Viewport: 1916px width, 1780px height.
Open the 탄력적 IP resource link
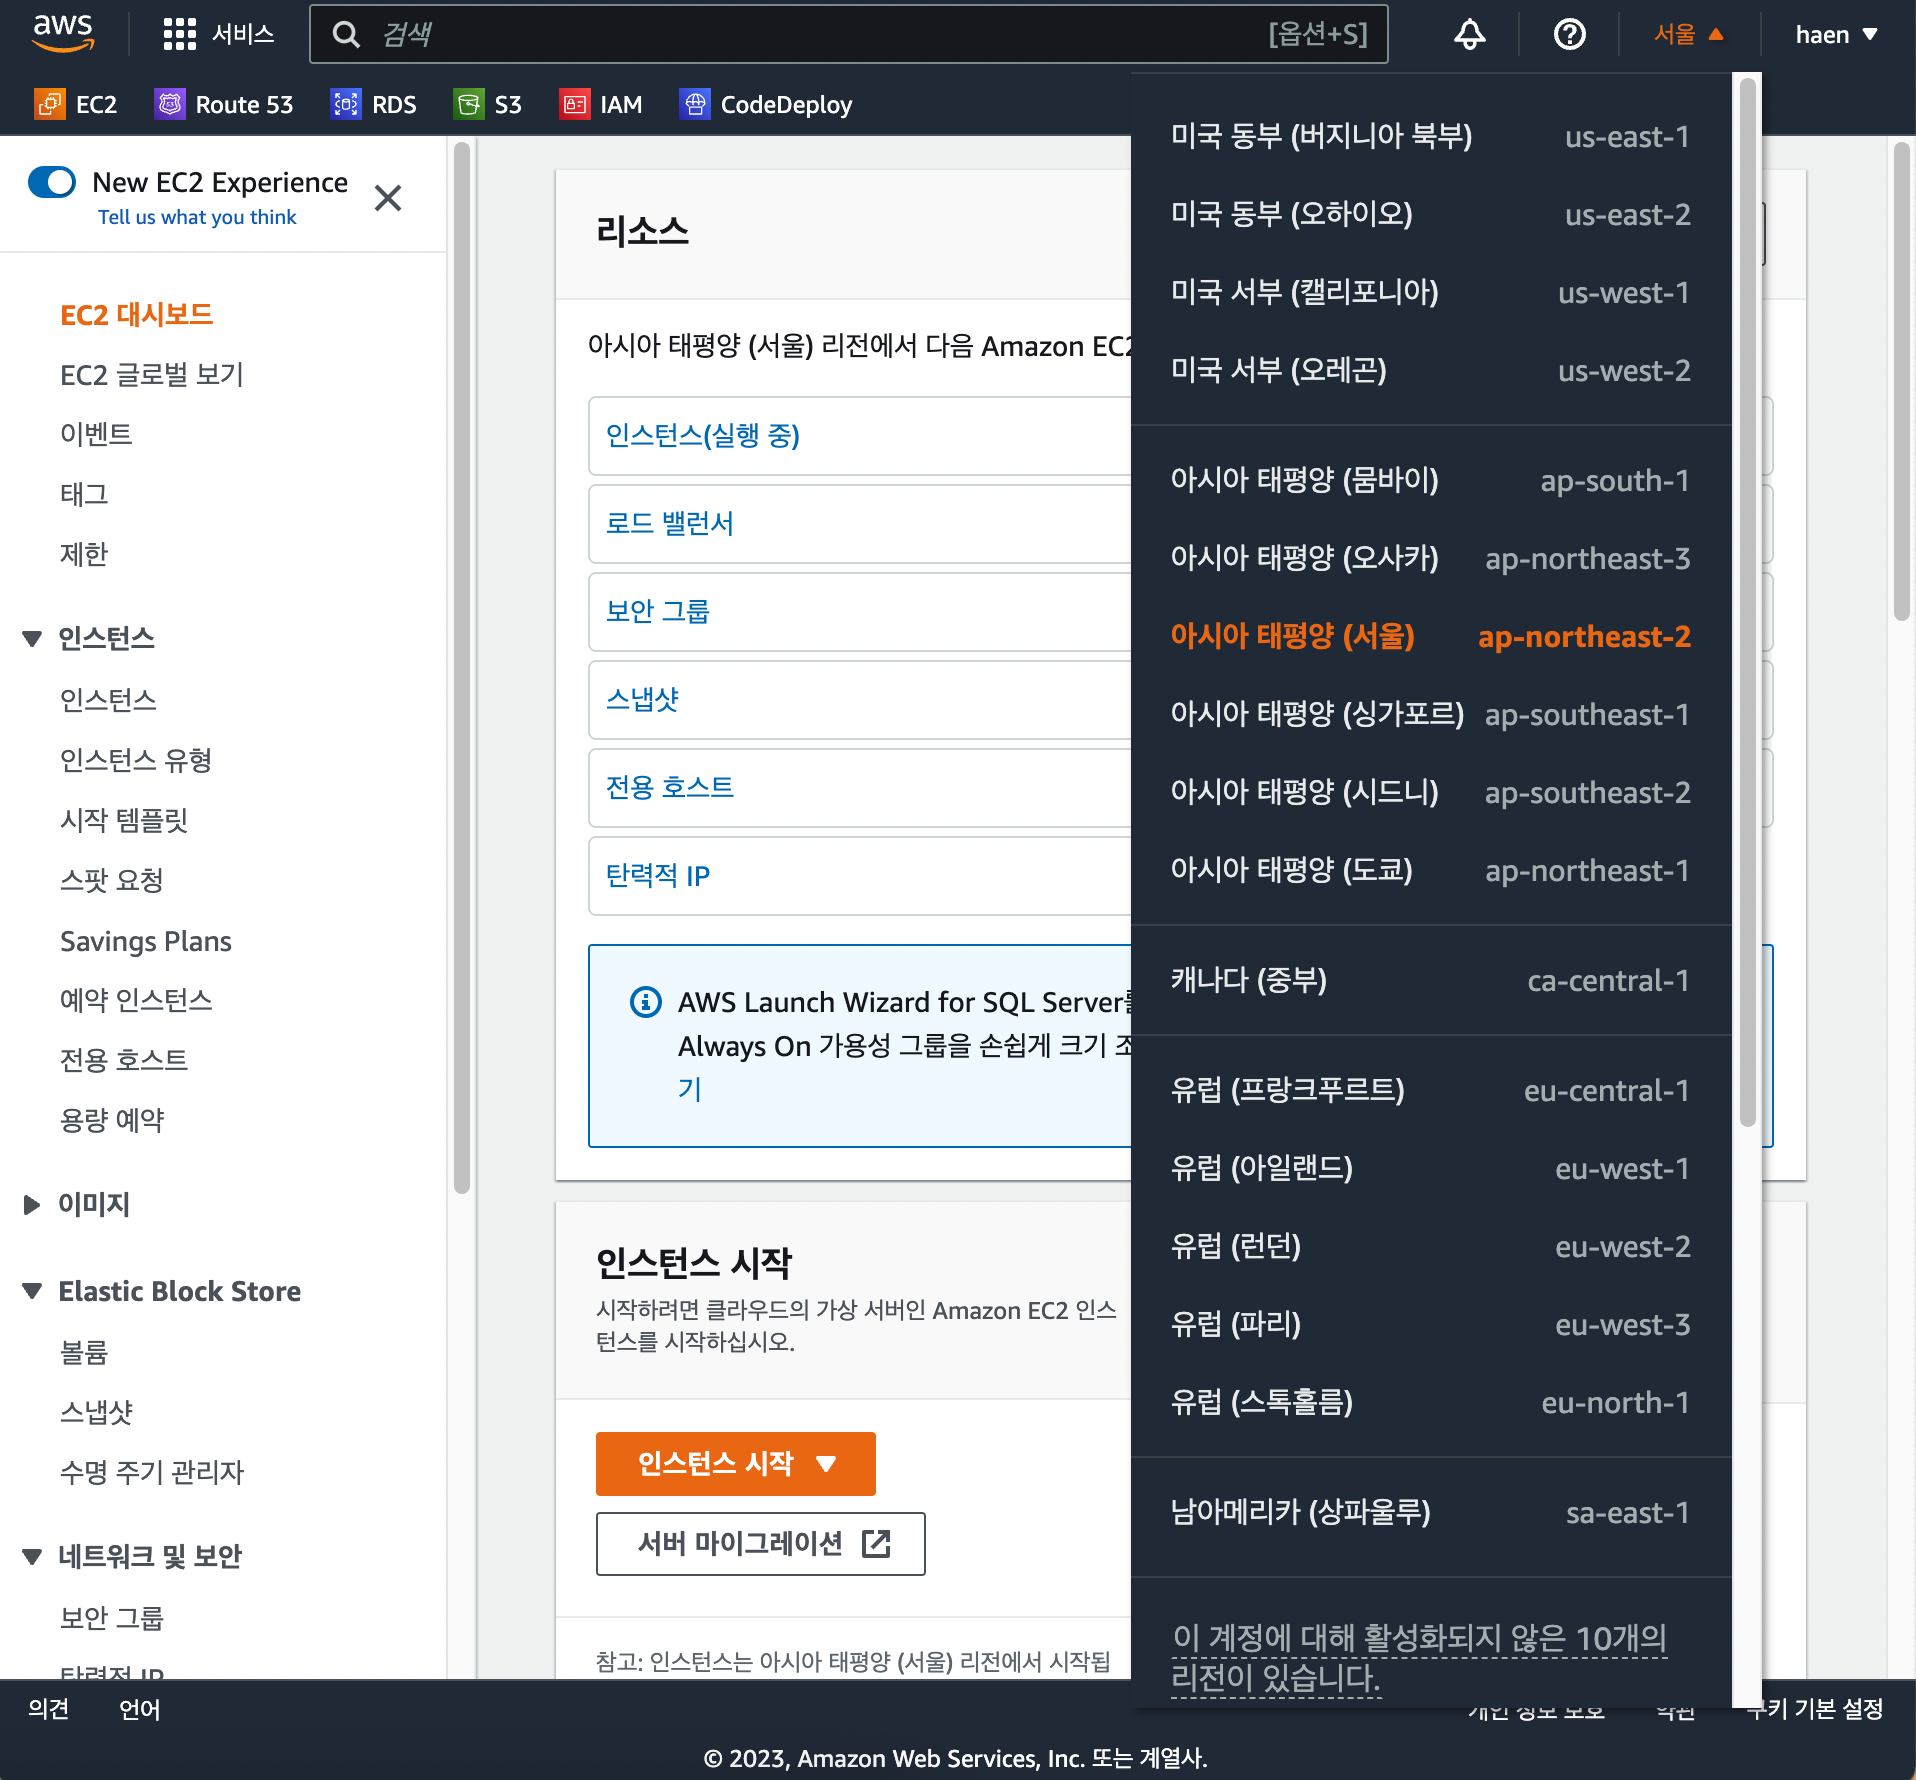click(x=657, y=875)
